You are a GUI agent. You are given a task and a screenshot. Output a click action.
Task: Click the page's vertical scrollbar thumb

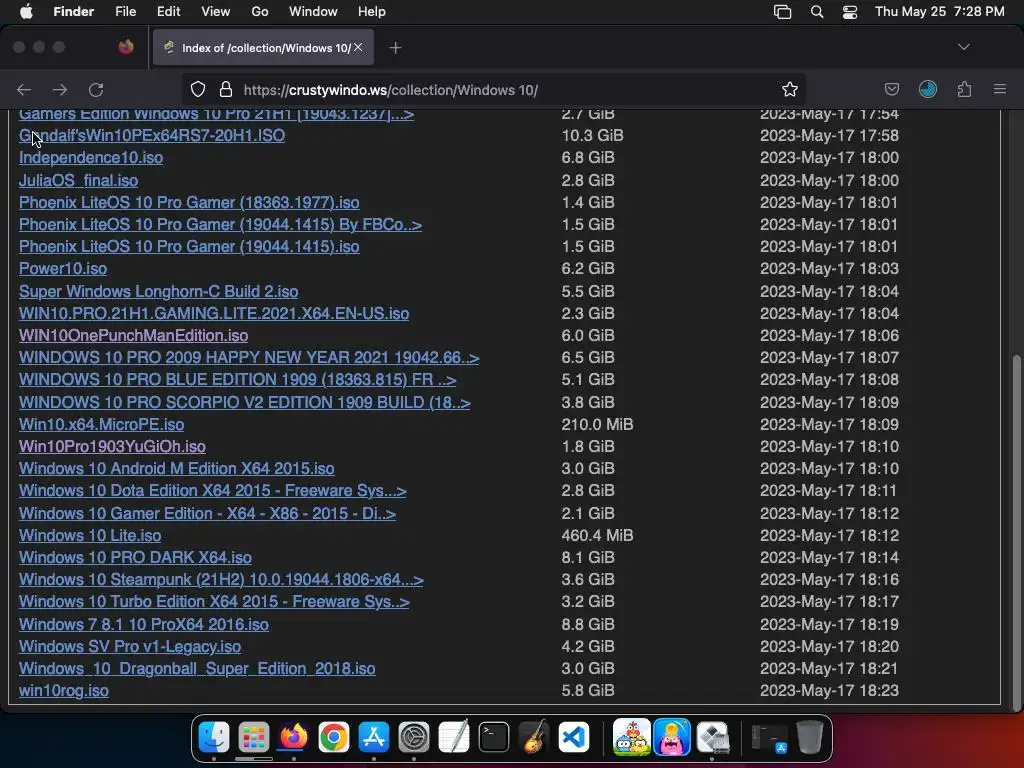click(x=1016, y=532)
